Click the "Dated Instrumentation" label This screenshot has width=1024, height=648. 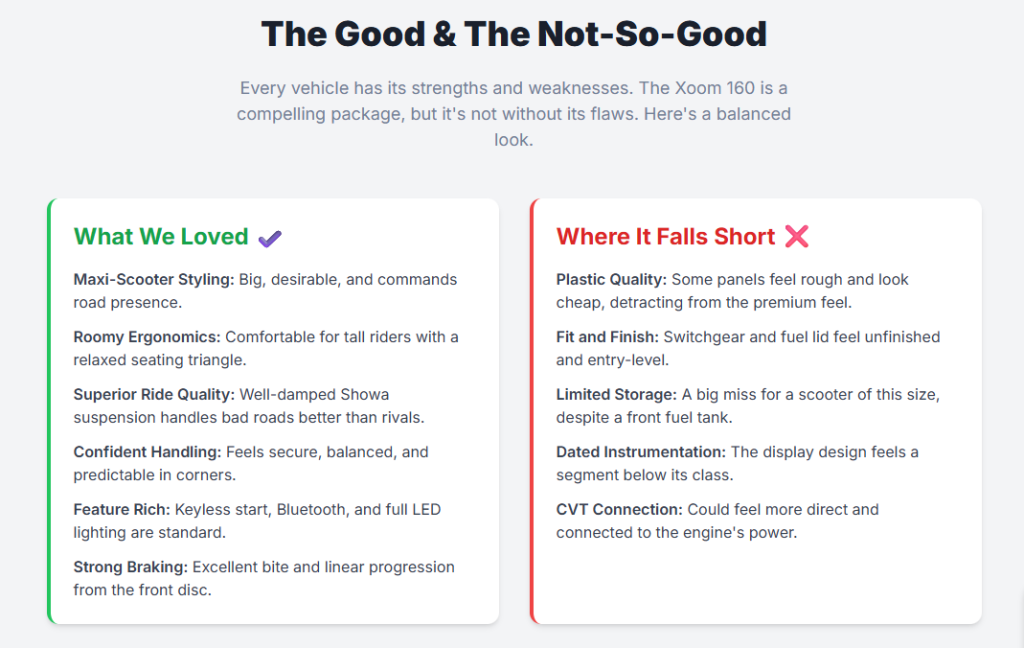[x=640, y=452]
